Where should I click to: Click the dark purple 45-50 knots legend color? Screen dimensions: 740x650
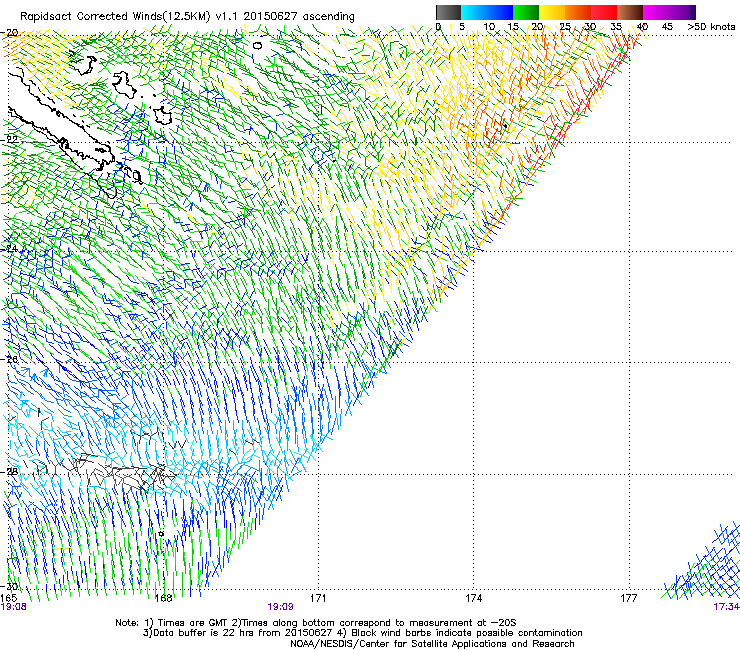682,12
